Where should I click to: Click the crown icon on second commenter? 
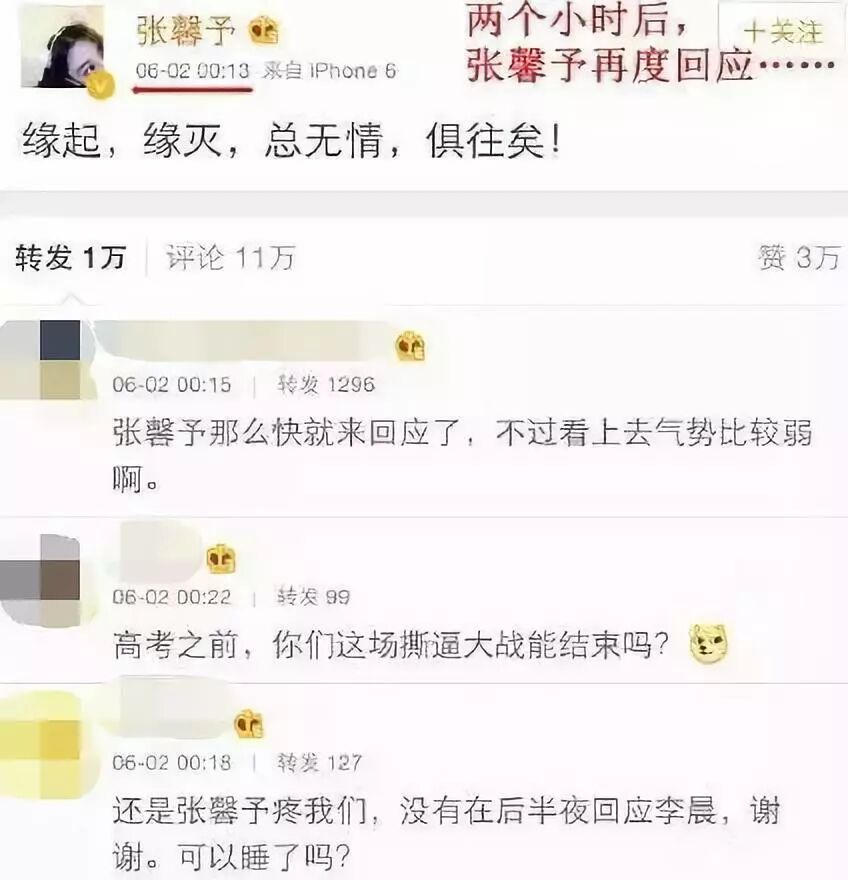pyautogui.click(x=221, y=559)
